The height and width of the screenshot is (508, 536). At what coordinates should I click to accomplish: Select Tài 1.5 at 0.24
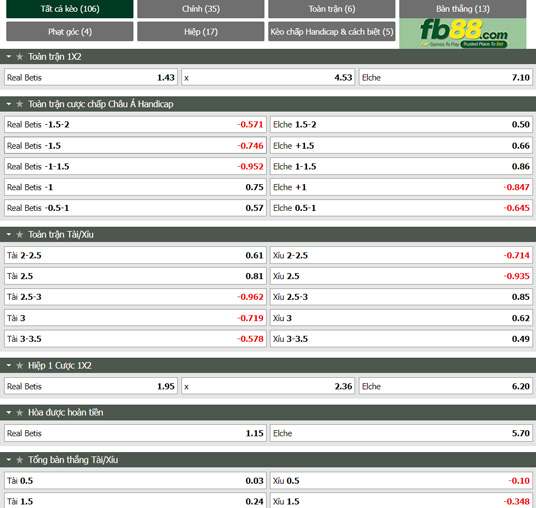[135, 501]
